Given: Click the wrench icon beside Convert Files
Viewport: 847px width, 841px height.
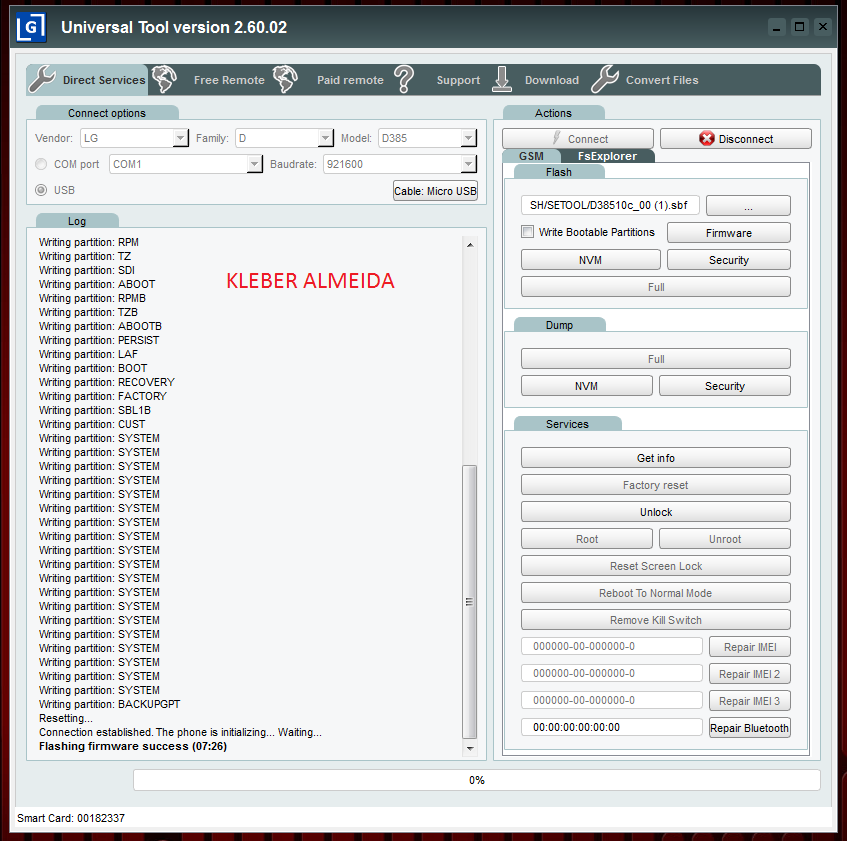Looking at the screenshot, I should pyautogui.click(x=604, y=79).
